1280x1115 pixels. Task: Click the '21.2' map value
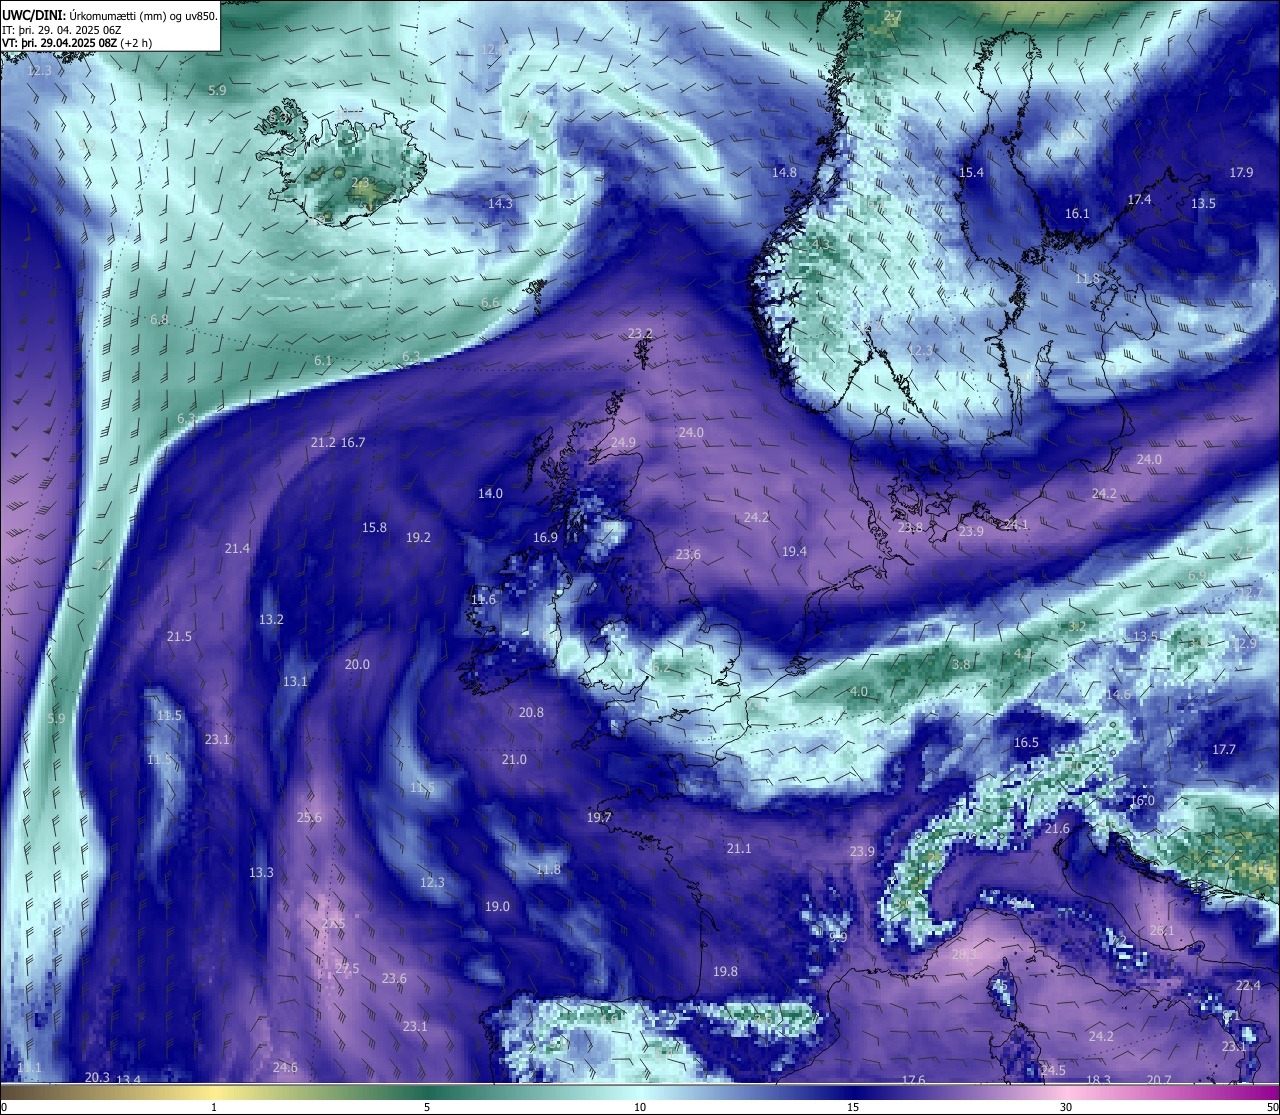pos(323,442)
